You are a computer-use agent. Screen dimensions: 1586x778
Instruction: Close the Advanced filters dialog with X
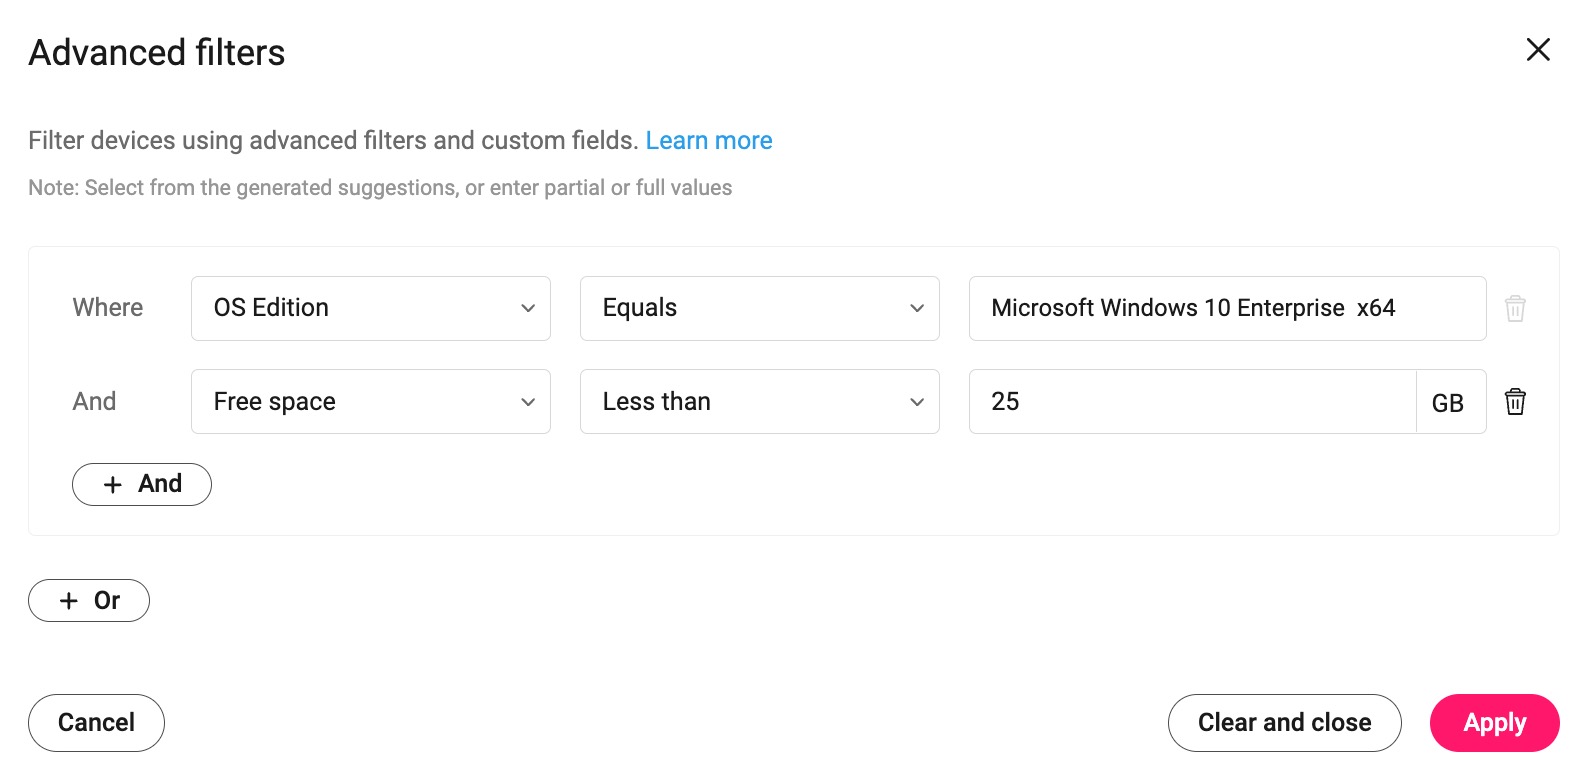[x=1538, y=50]
